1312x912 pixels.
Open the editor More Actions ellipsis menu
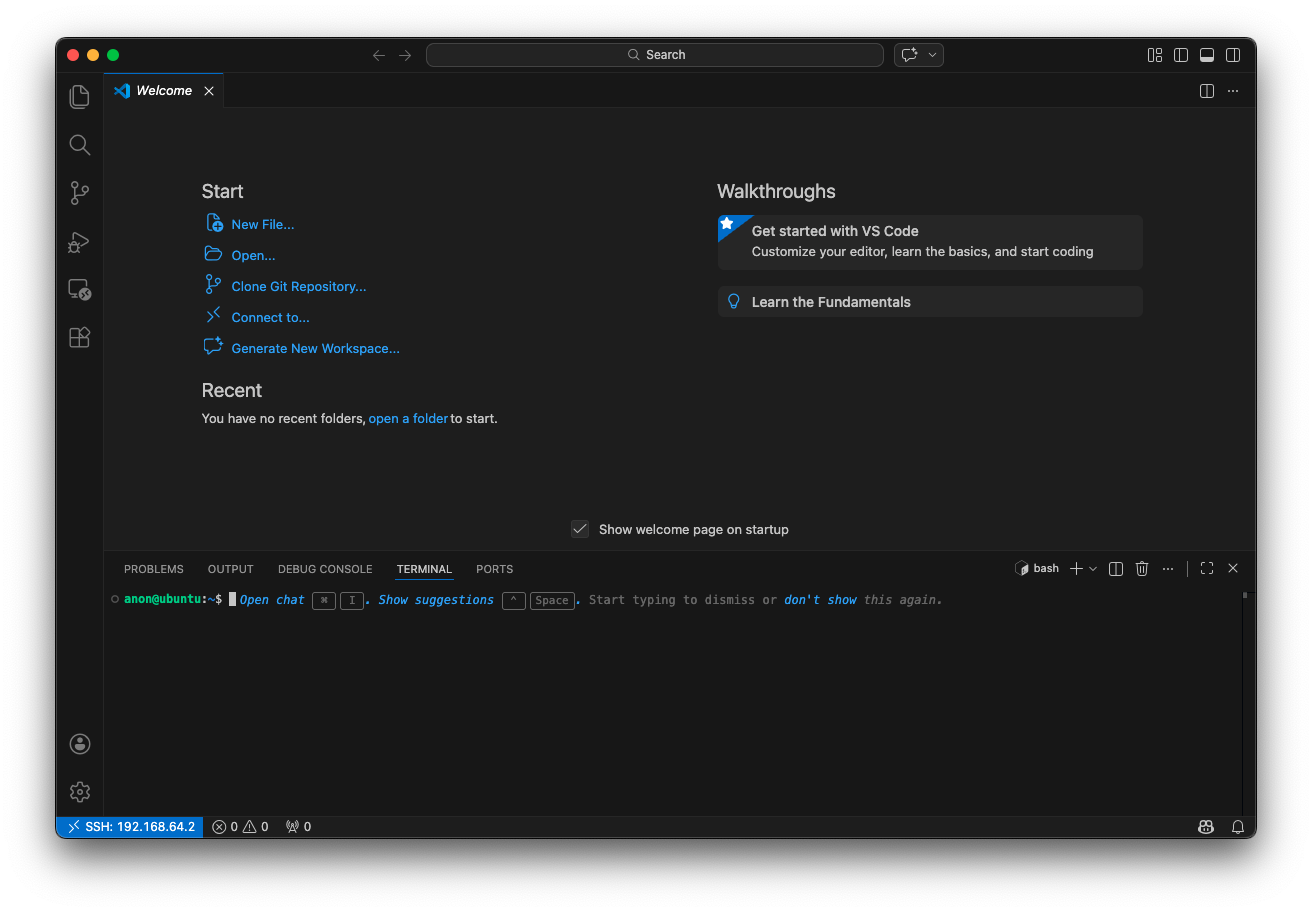point(1233,91)
